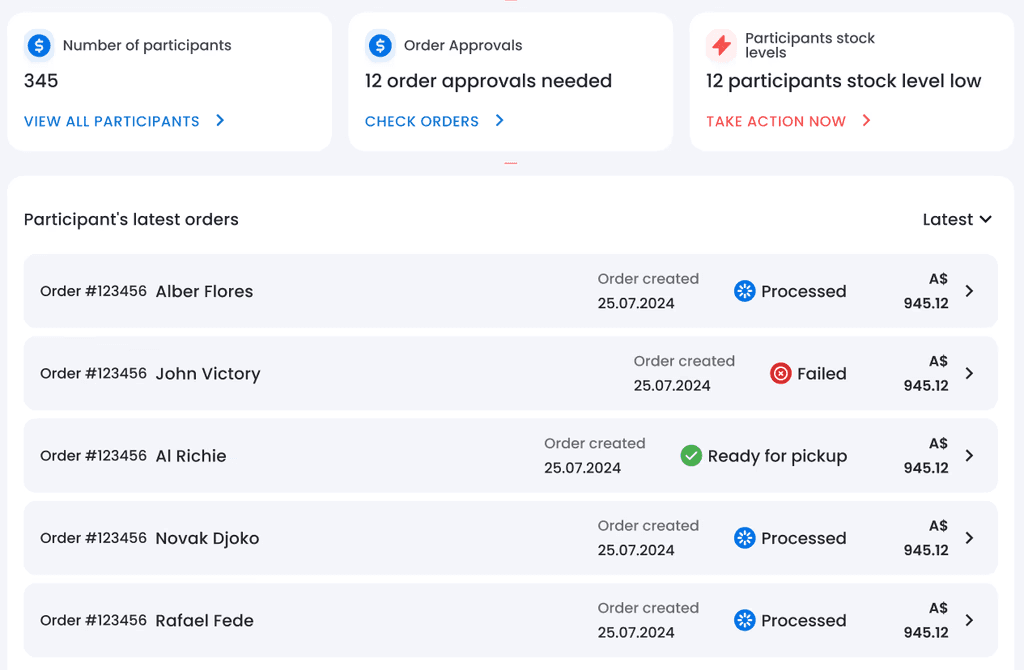Click the red Failed status icon

780,373
